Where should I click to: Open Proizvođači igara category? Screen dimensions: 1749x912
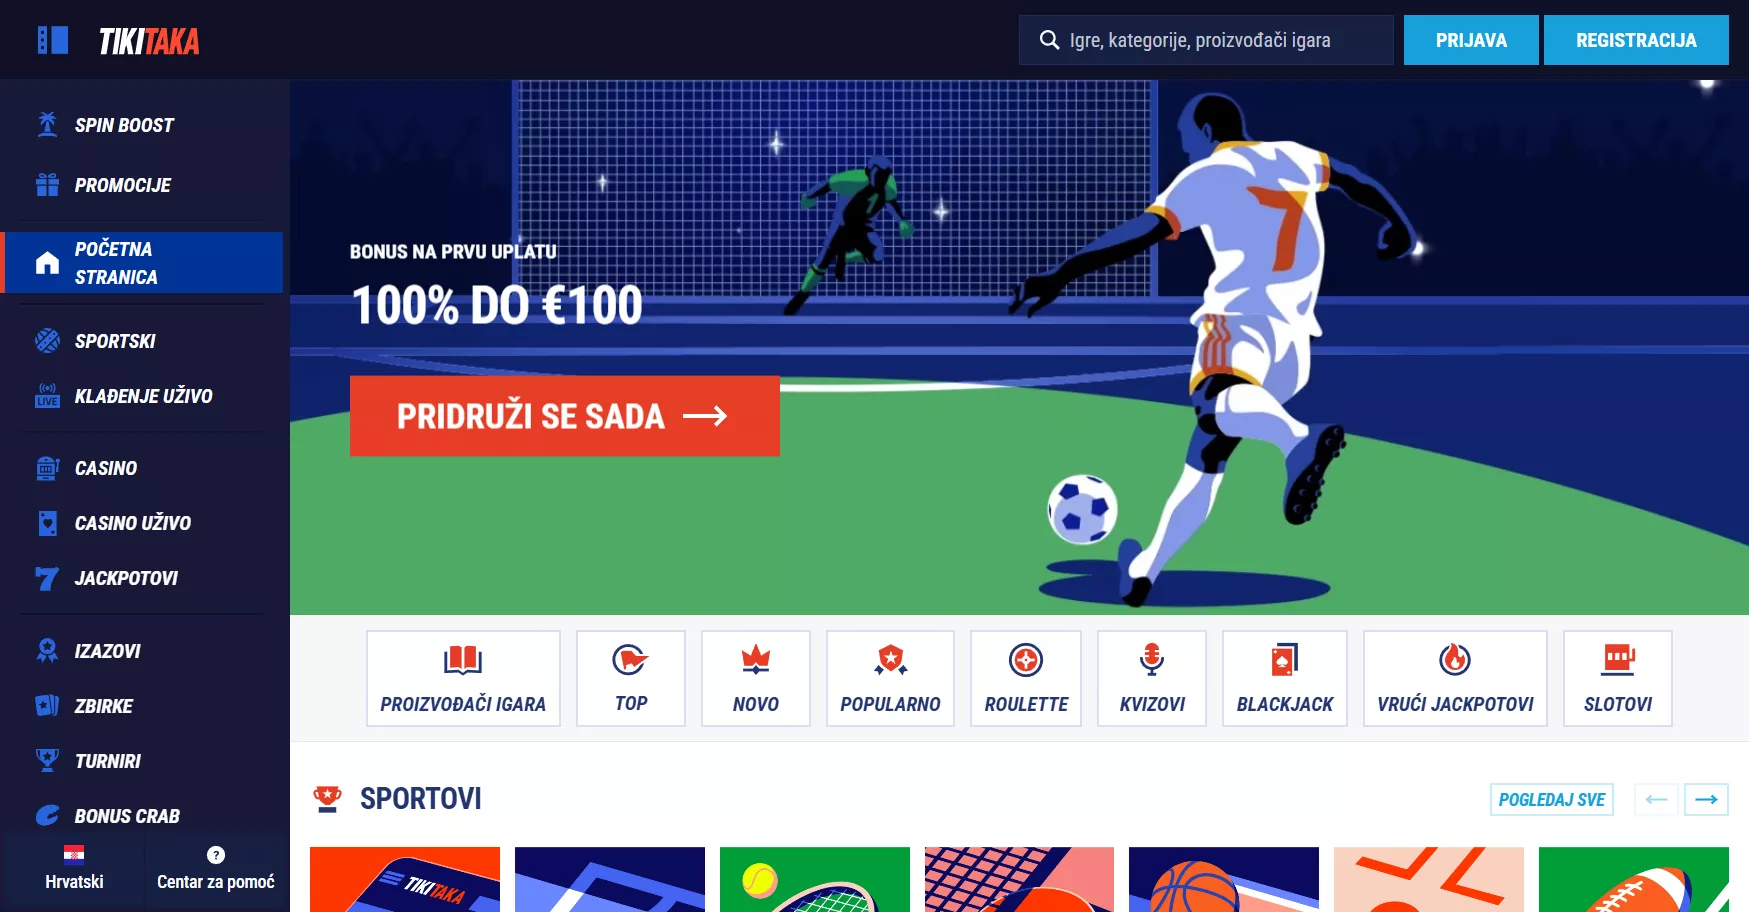pos(463,678)
